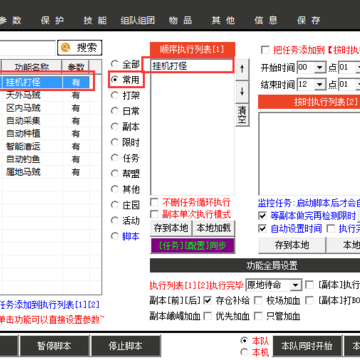This screenshot has height=360, width=360.
Task: Click the 搜索 search button
Action: pyautogui.click(x=79, y=48)
